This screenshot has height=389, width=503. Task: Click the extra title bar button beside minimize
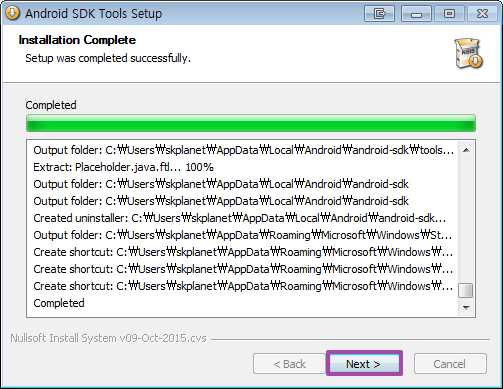(x=379, y=14)
